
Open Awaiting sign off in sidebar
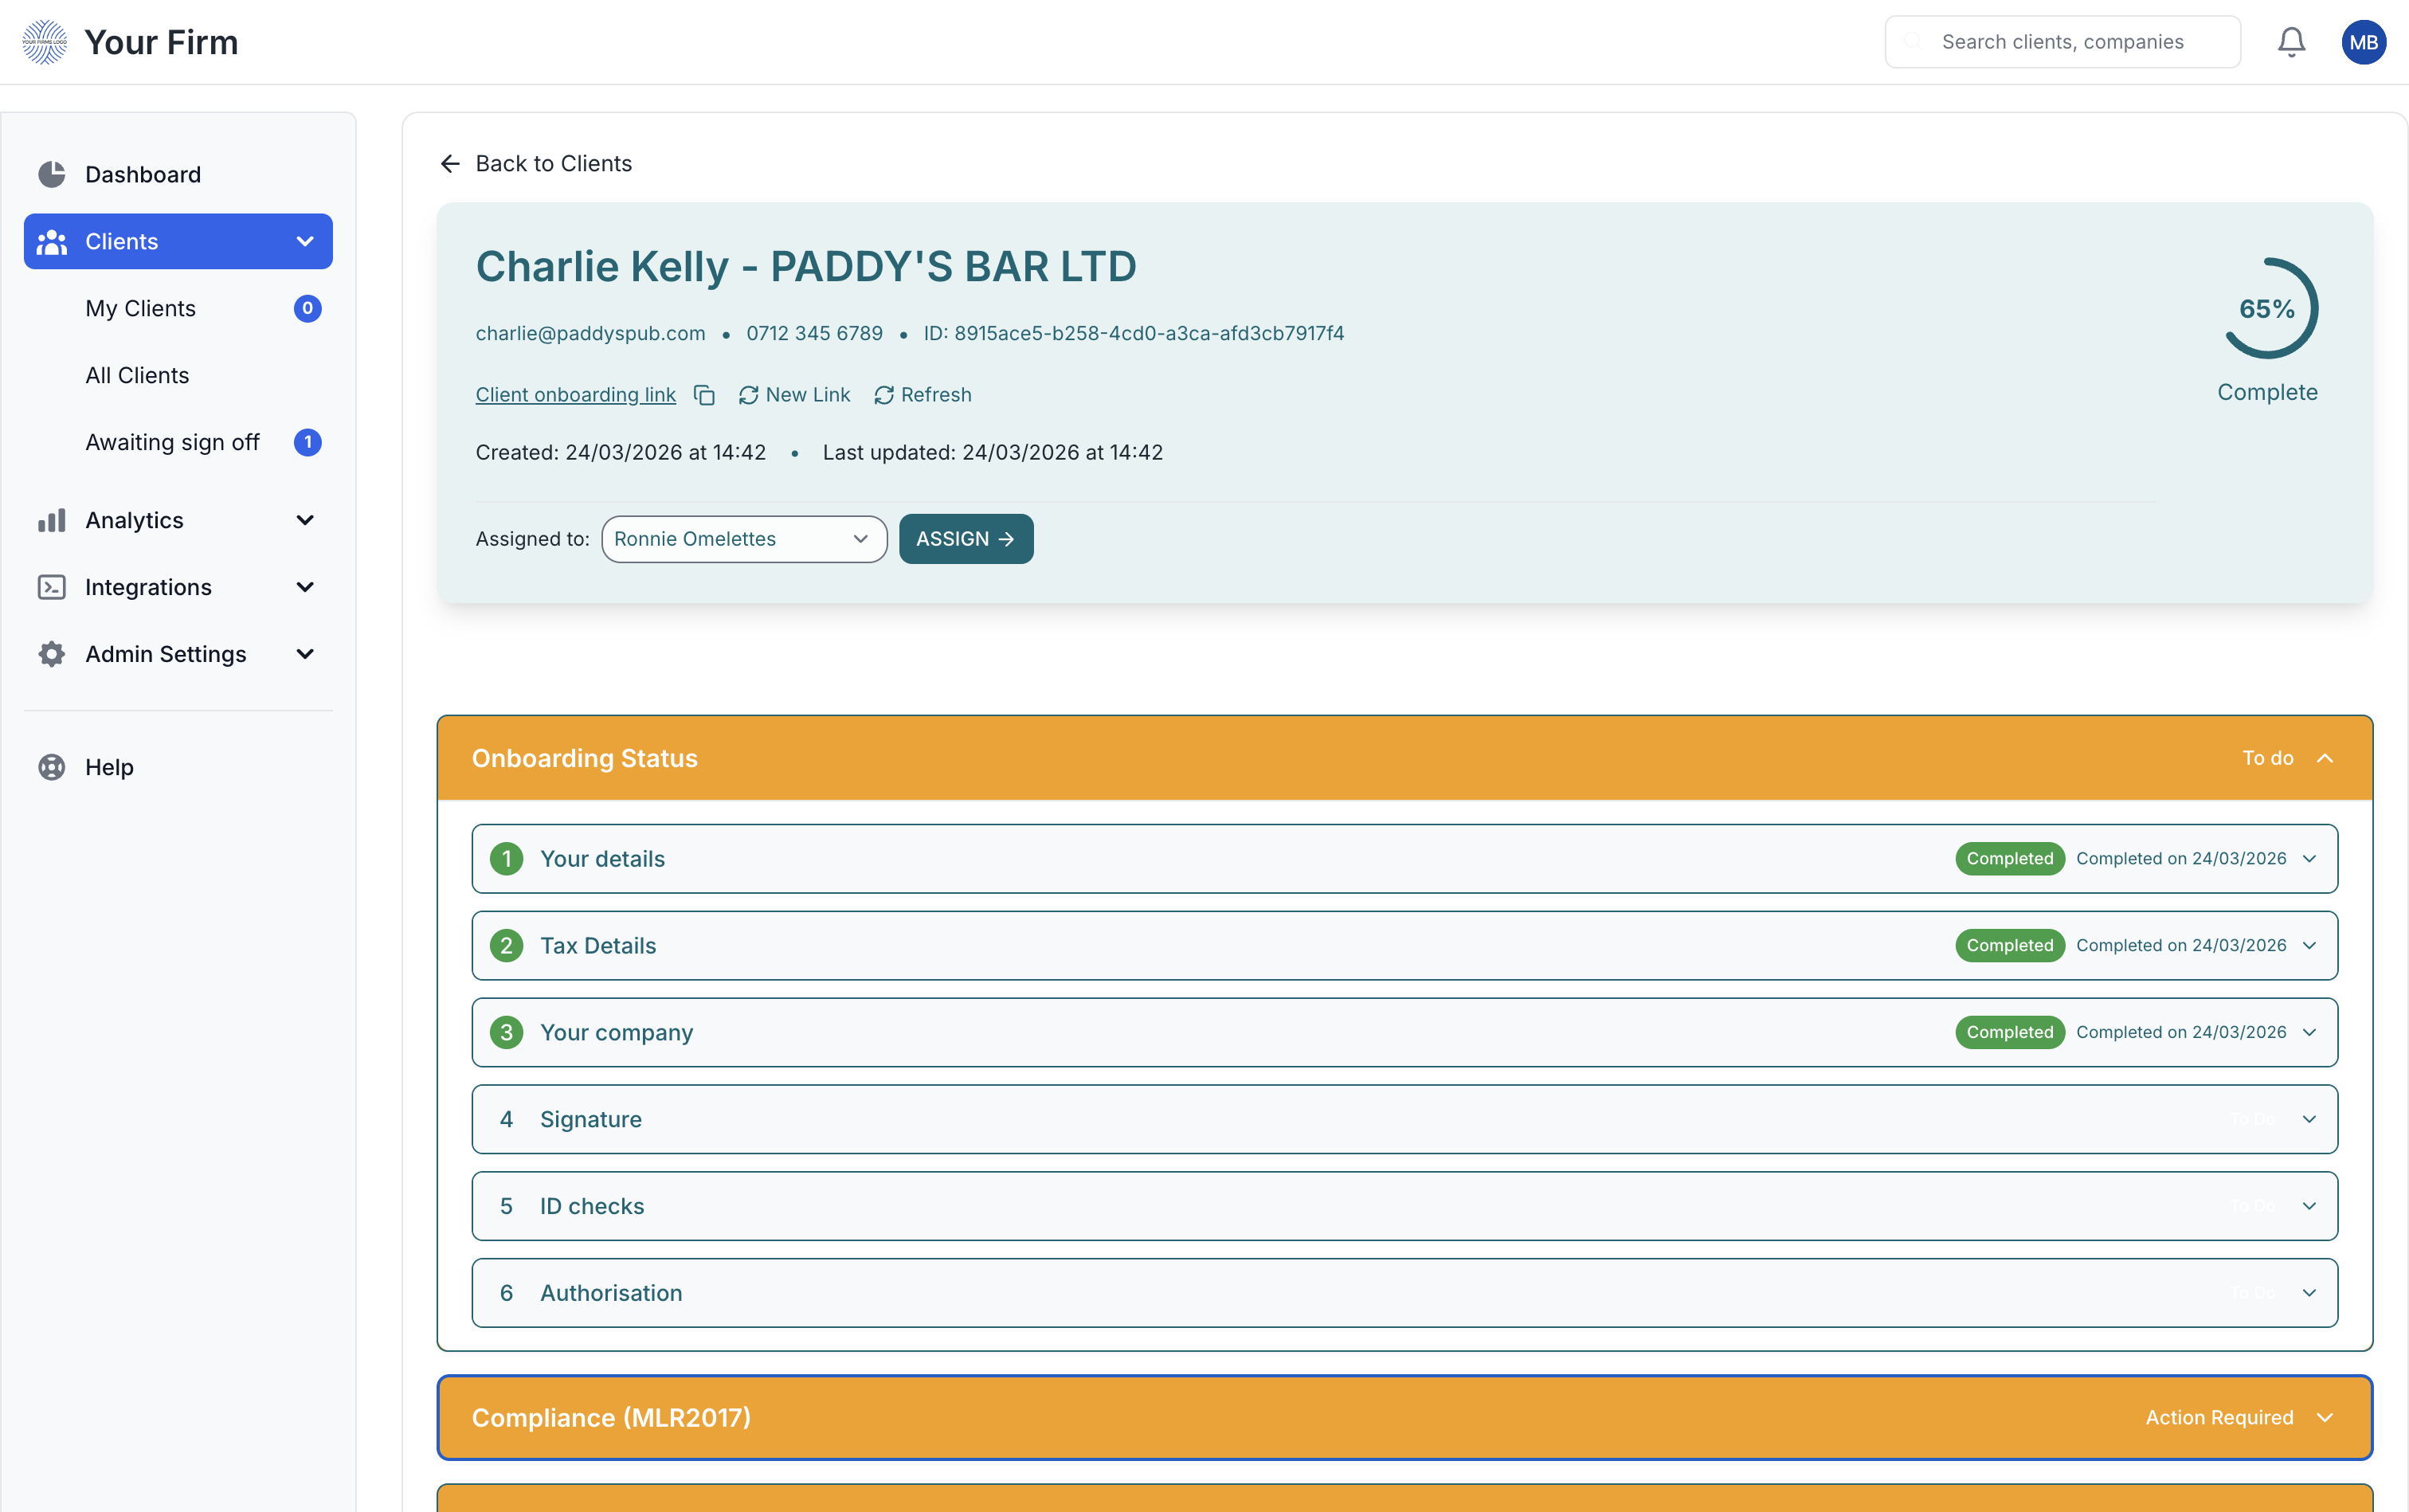point(172,442)
